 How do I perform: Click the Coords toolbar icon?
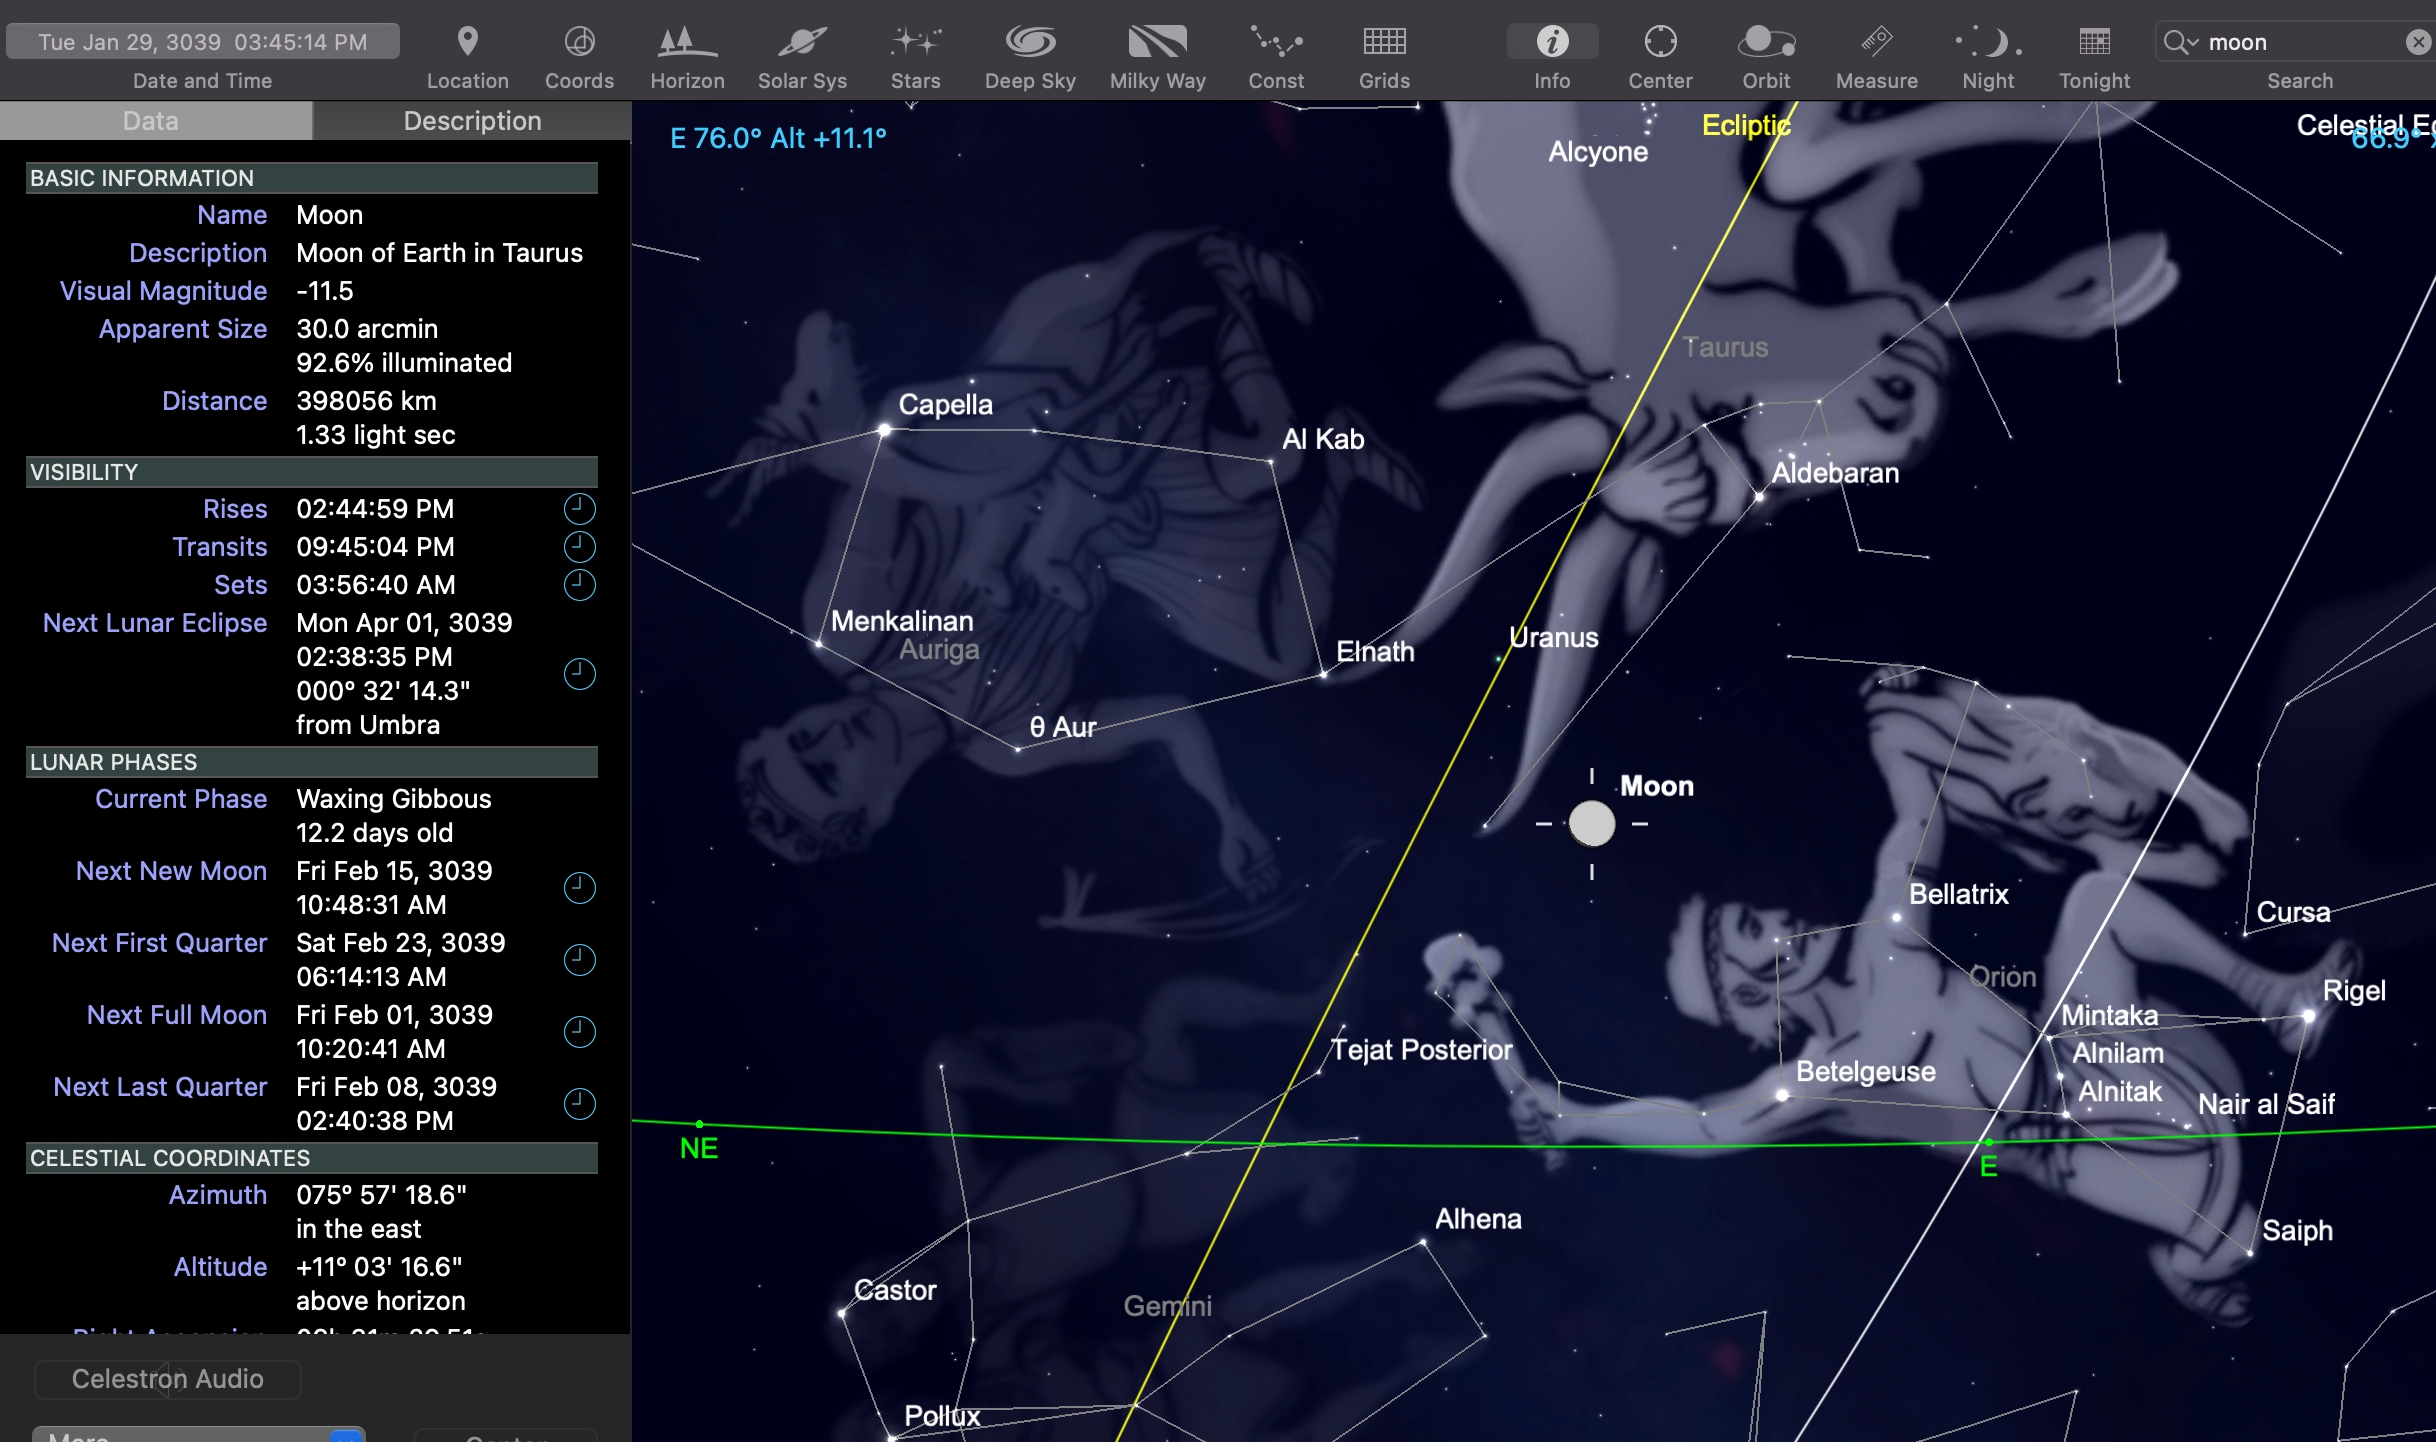tap(579, 42)
